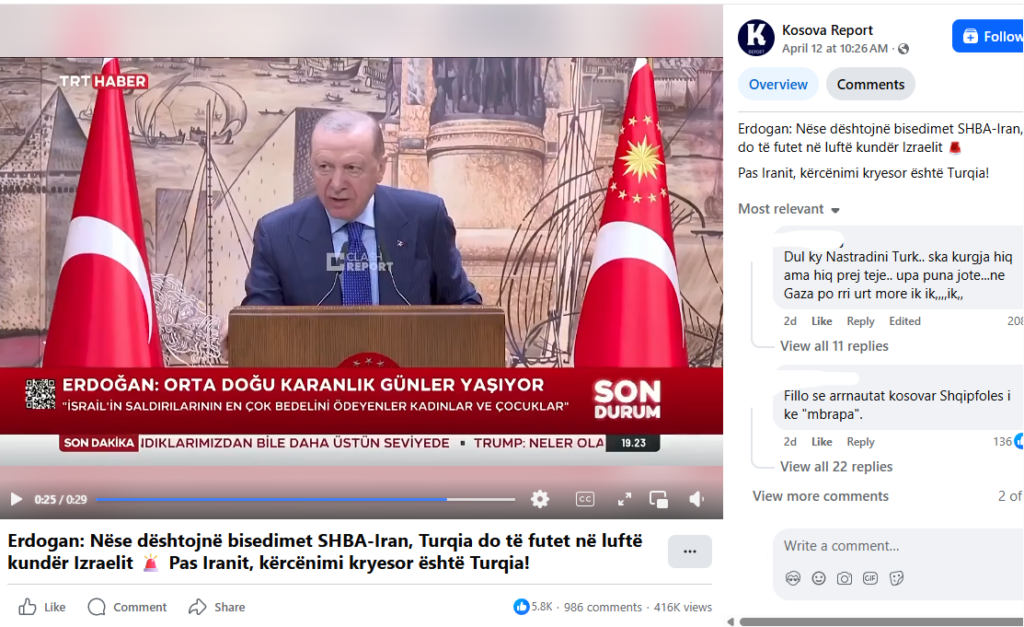1024x627 pixels.
Task: Open video settings gear
Action: pos(539,500)
